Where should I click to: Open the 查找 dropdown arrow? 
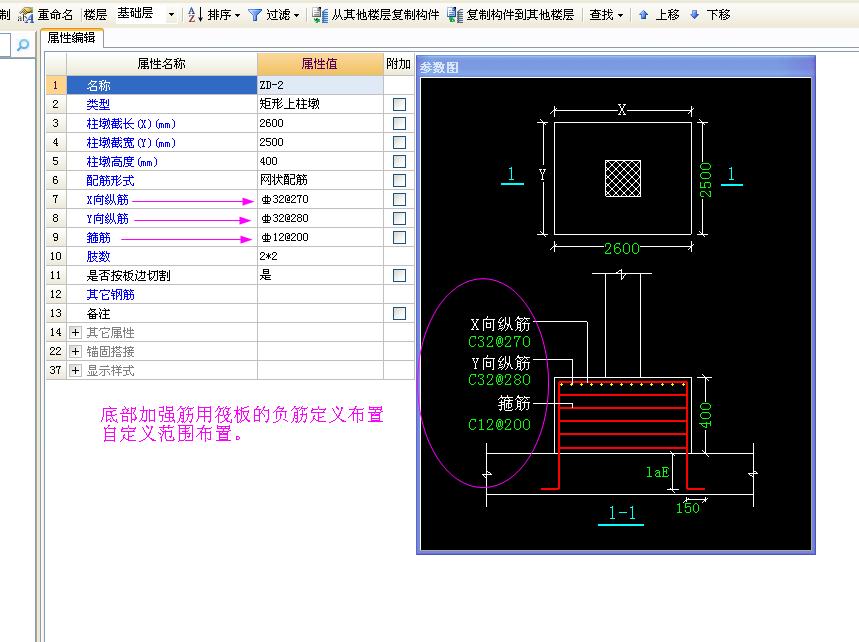coord(620,15)
